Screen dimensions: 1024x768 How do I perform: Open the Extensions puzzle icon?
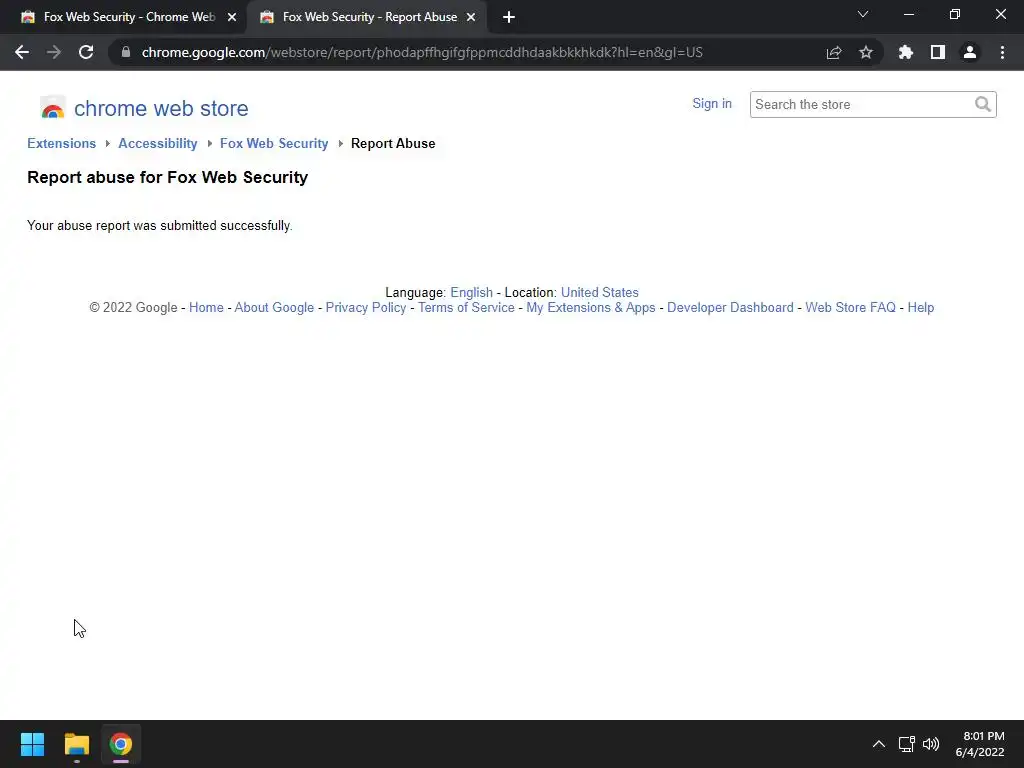906,52
